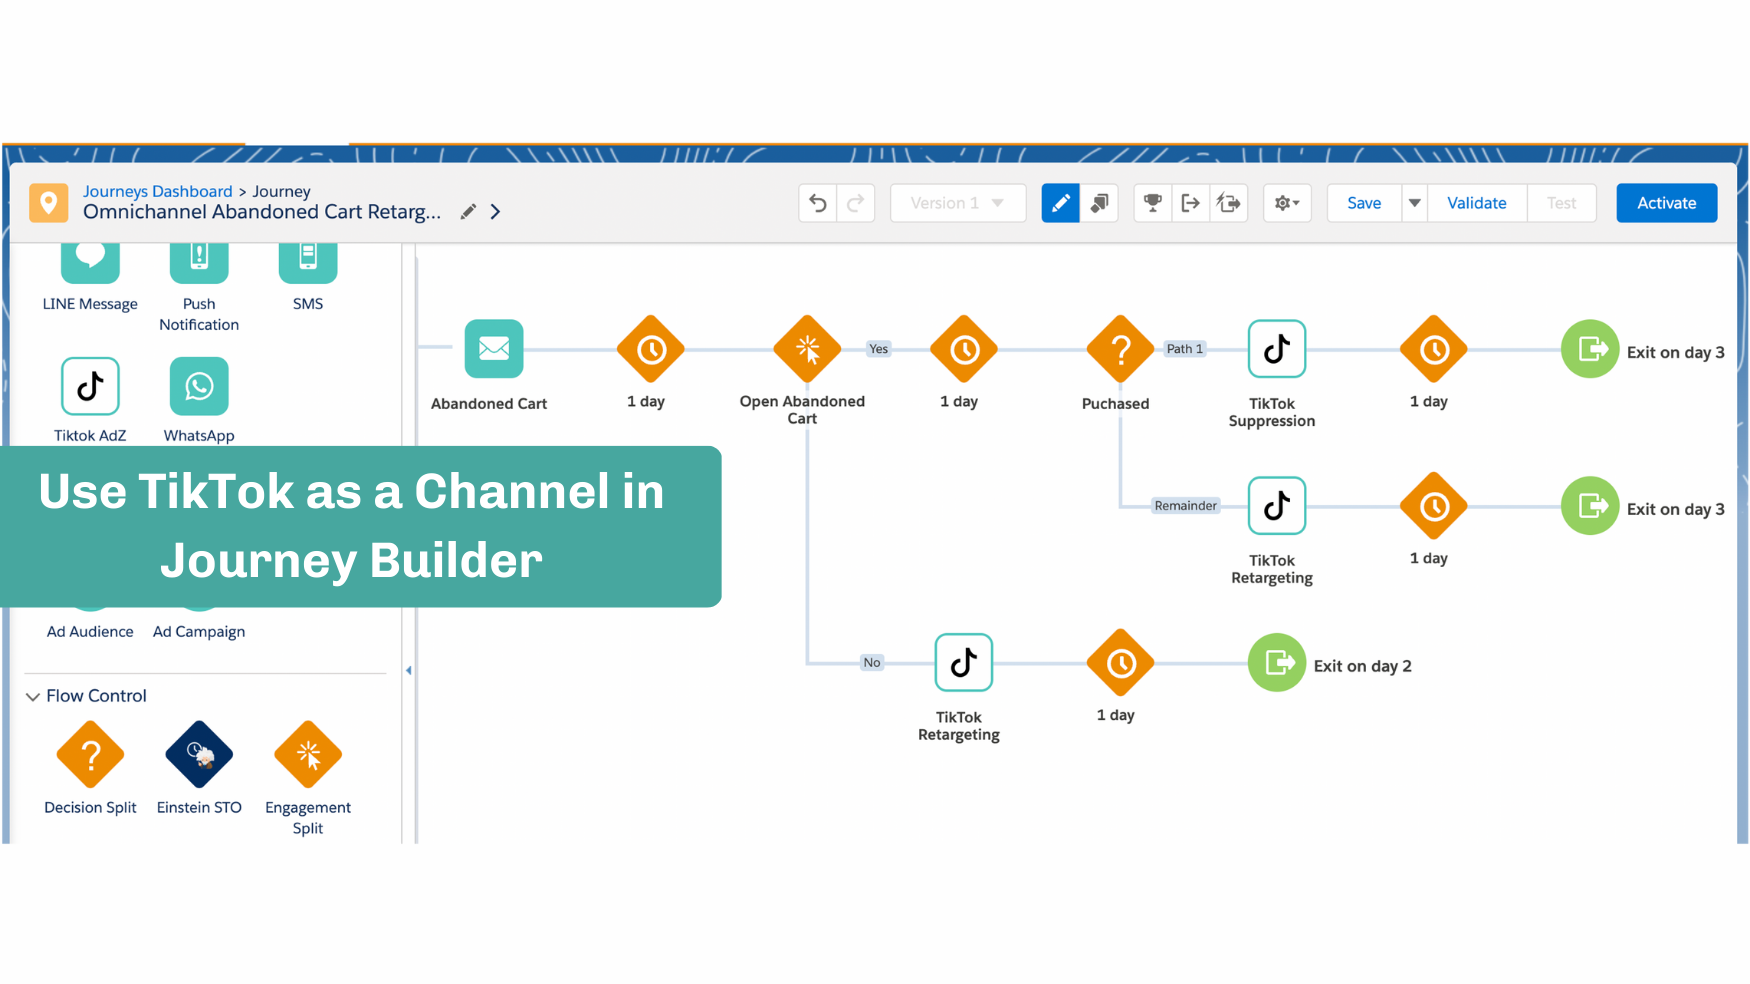
Task: Click the Ad Audience label in the palette
Action: (90, 632)
